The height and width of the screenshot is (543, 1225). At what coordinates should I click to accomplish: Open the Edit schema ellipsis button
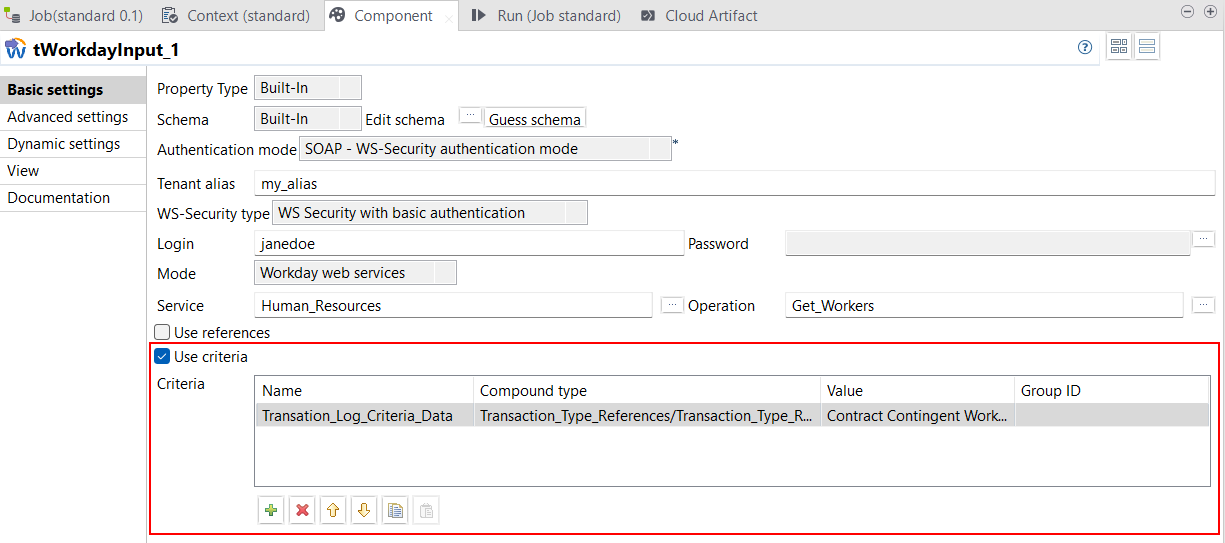pos(470,116)
